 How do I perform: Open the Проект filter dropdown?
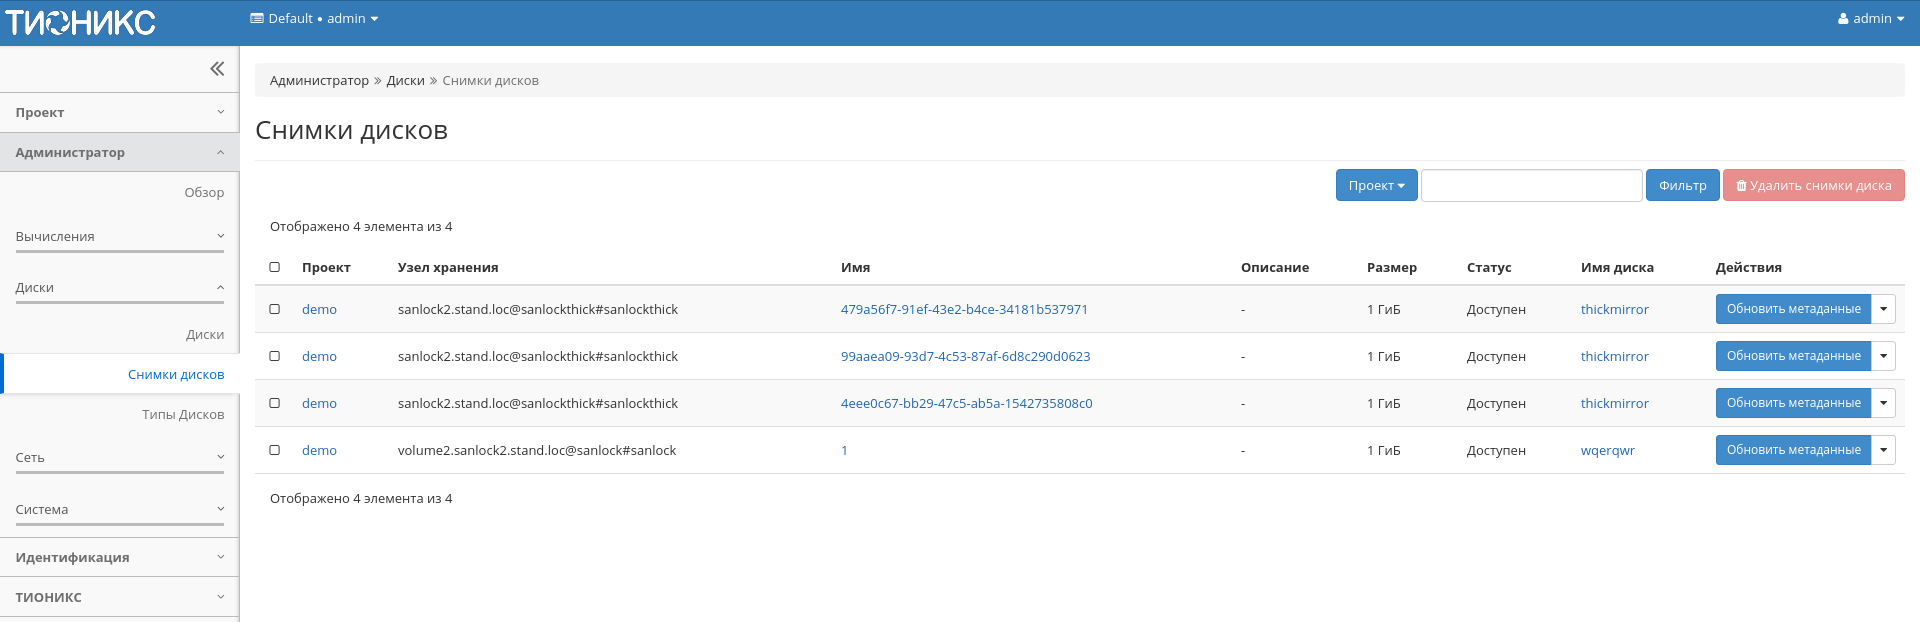click(x=1376, y=185)
